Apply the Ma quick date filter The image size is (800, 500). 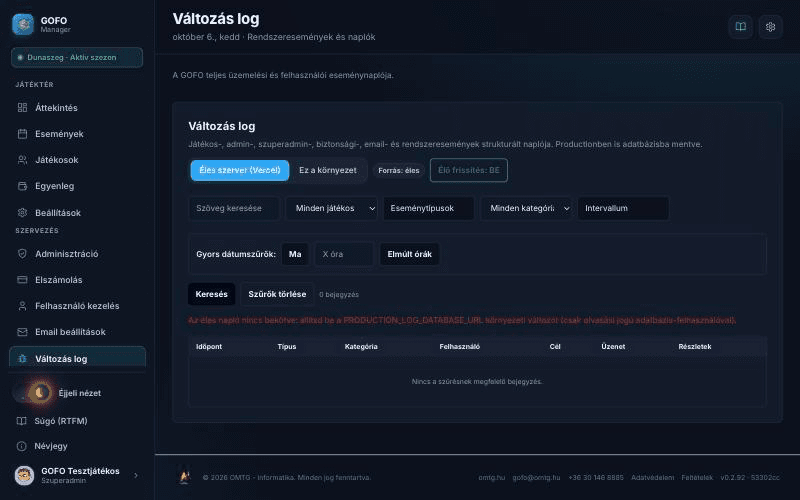pos(295,254)
